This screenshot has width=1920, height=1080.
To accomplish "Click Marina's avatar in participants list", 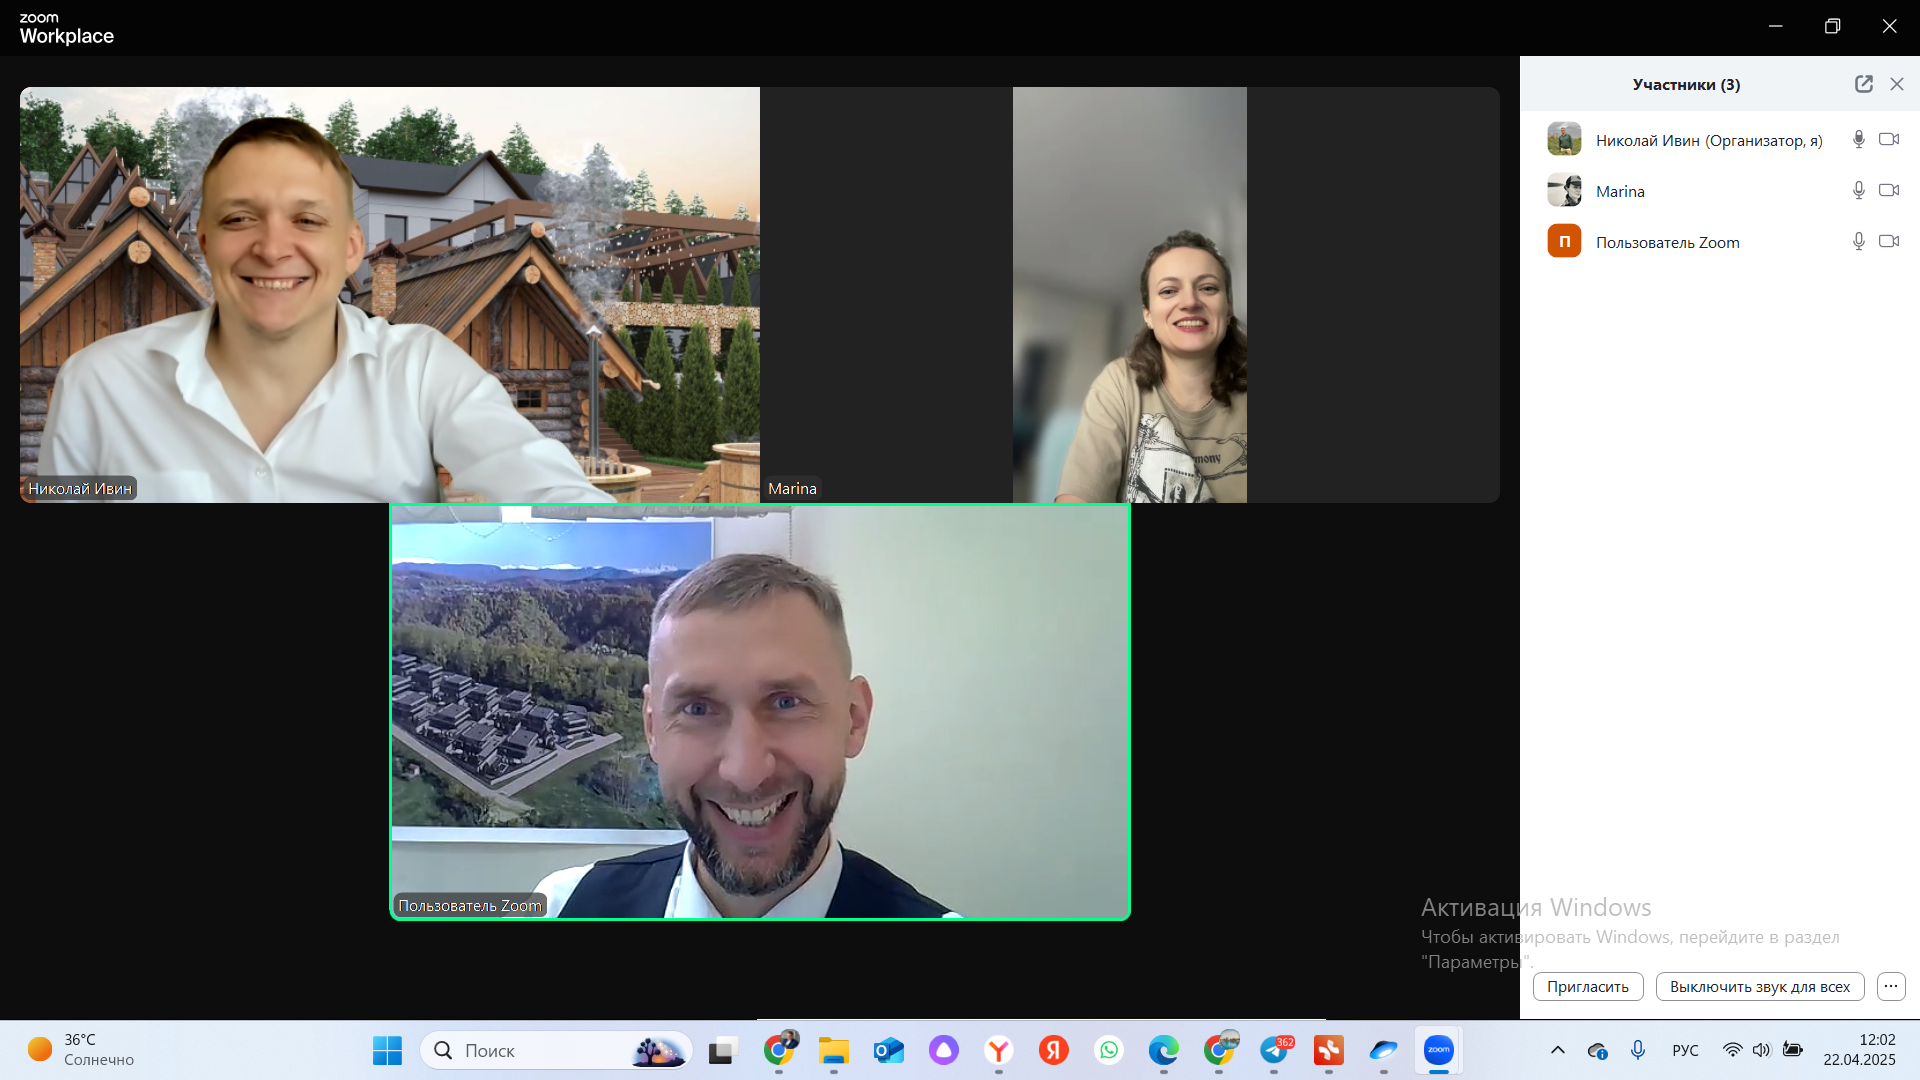I will pyautogui.click(x=1564, y=190).
